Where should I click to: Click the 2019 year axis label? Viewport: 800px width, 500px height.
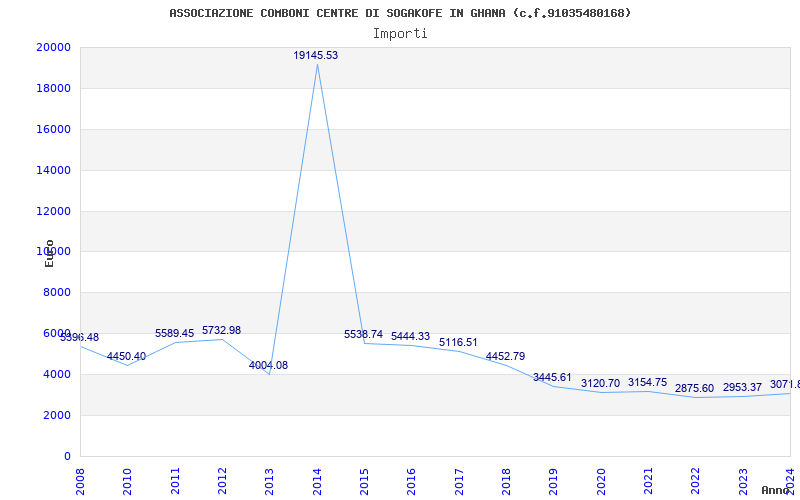pyautogui.click(x=553, y=481)
